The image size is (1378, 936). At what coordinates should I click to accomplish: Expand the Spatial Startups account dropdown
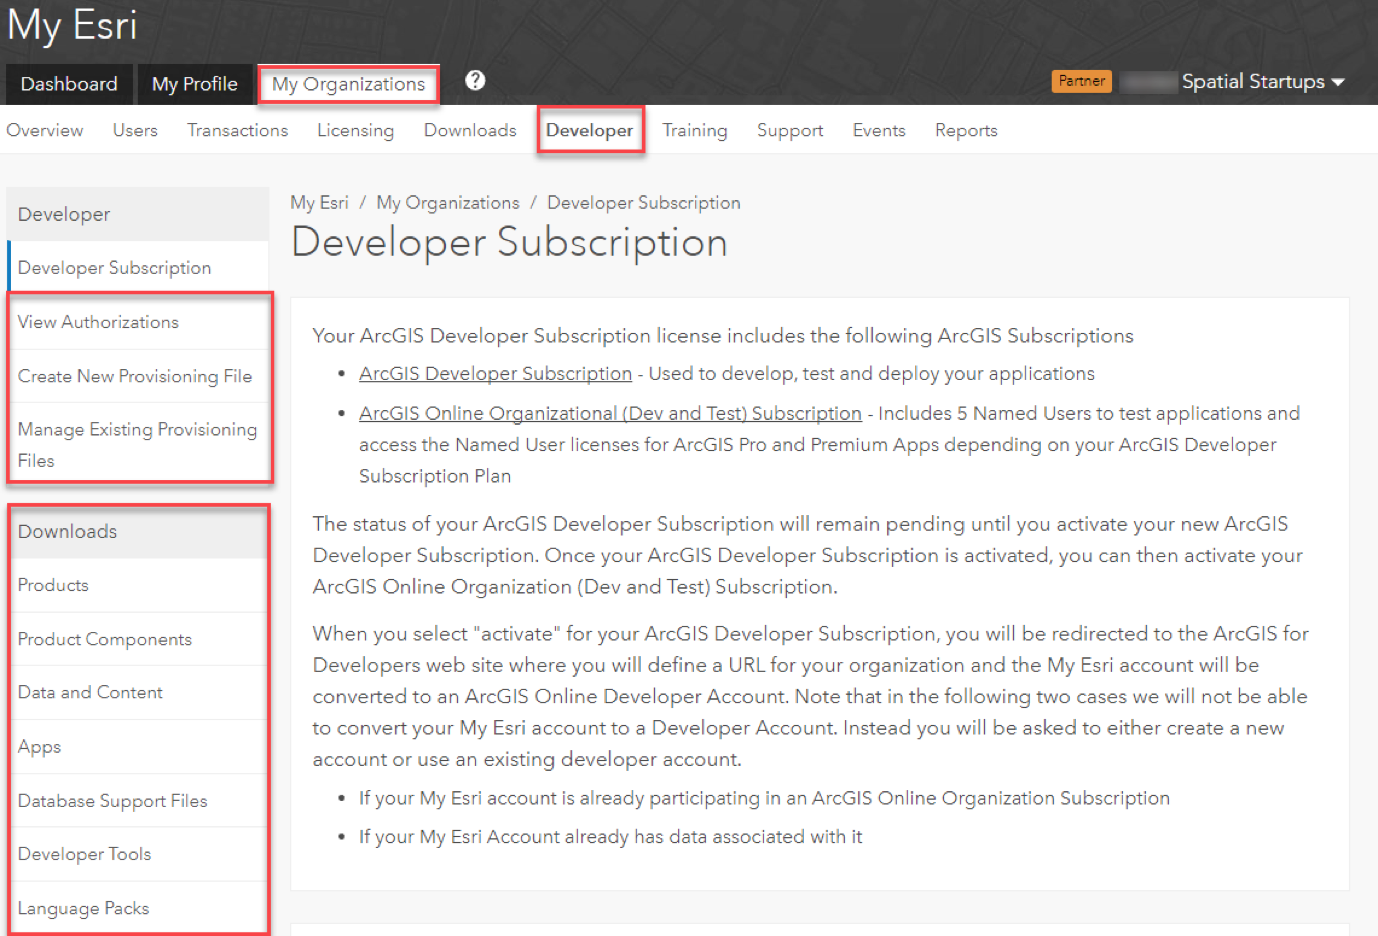point(1262,82)
